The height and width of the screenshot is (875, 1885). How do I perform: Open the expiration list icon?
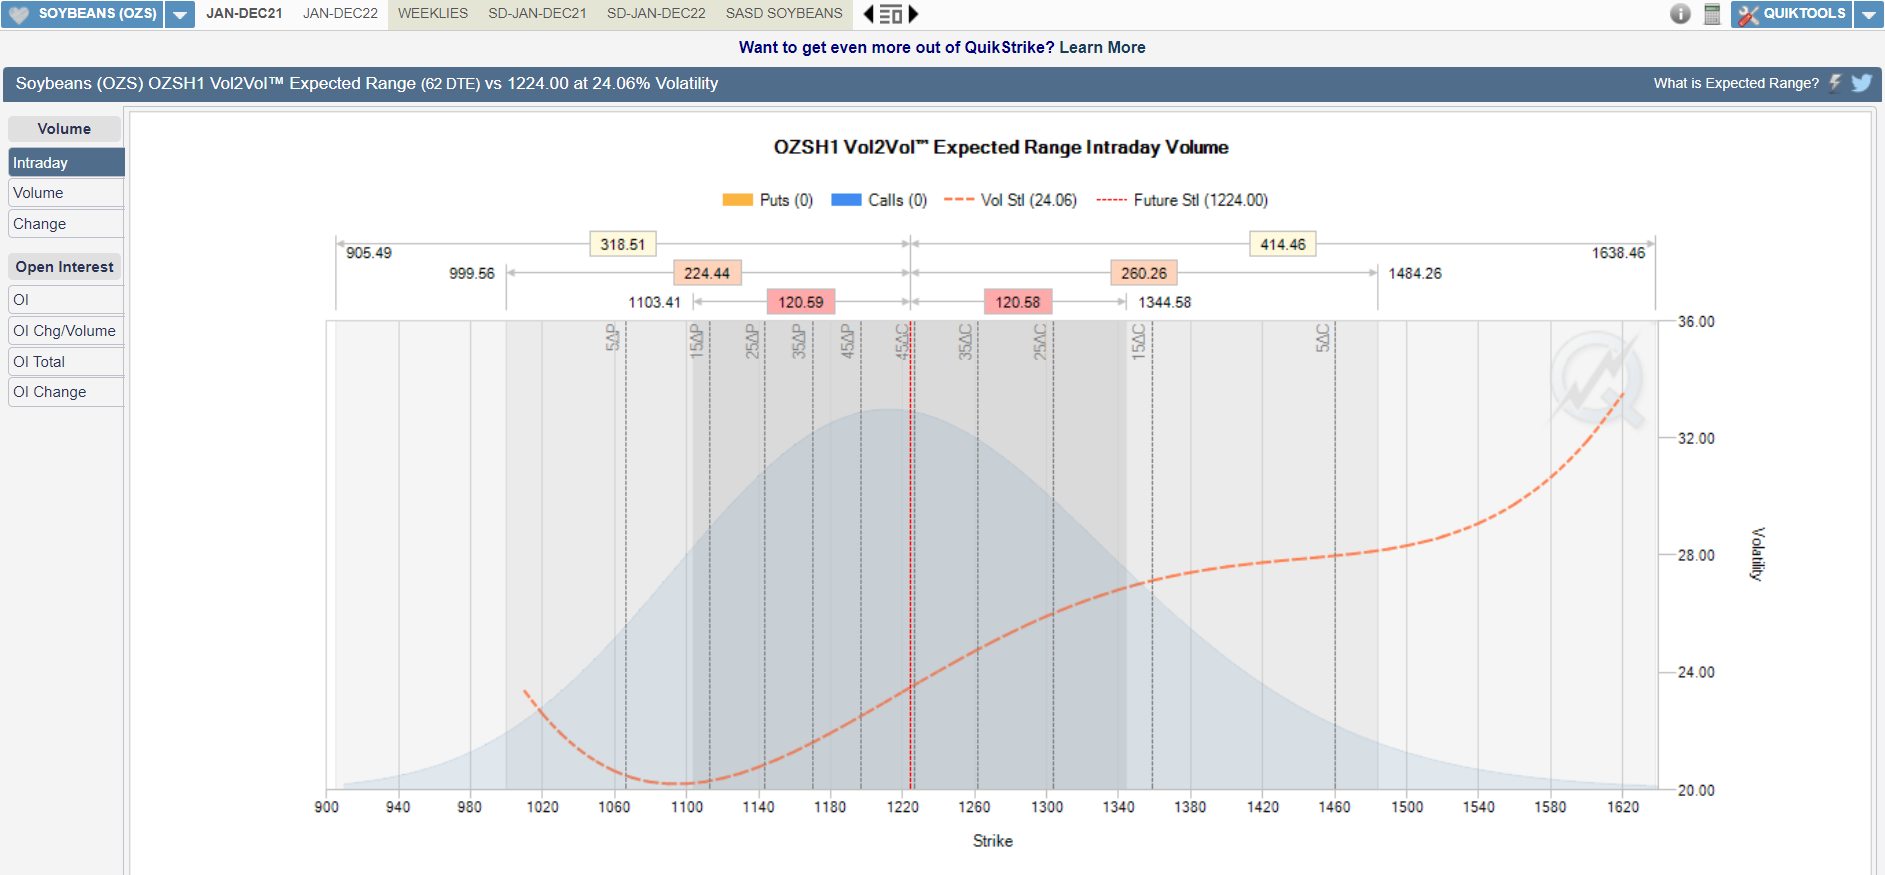[891, 14]
